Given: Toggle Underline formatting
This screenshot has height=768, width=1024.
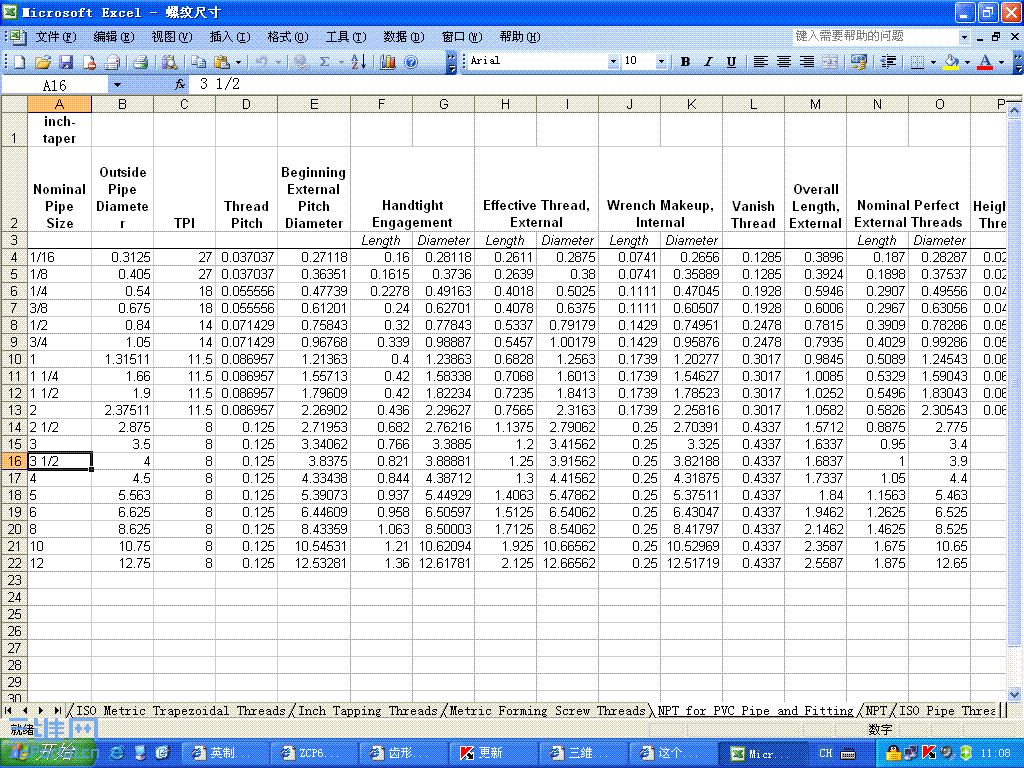Looking at the screenshot, I should click(x=731, y=61).
